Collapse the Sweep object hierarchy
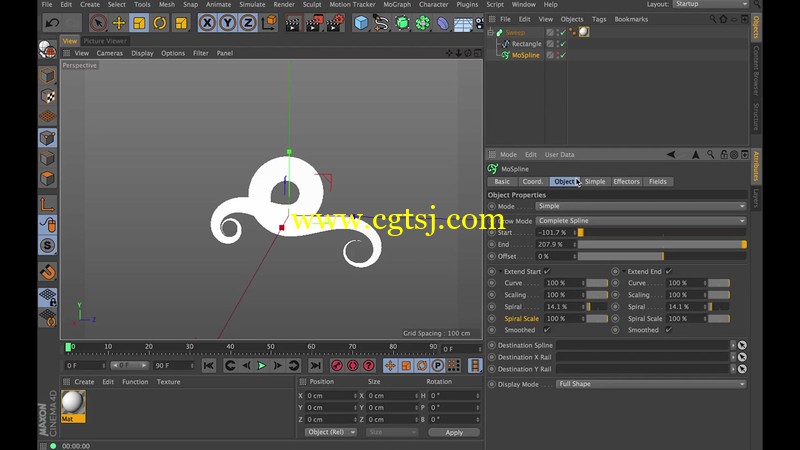Image resolution: width=800 pixels, height=450 pixels. pos(490,32)
